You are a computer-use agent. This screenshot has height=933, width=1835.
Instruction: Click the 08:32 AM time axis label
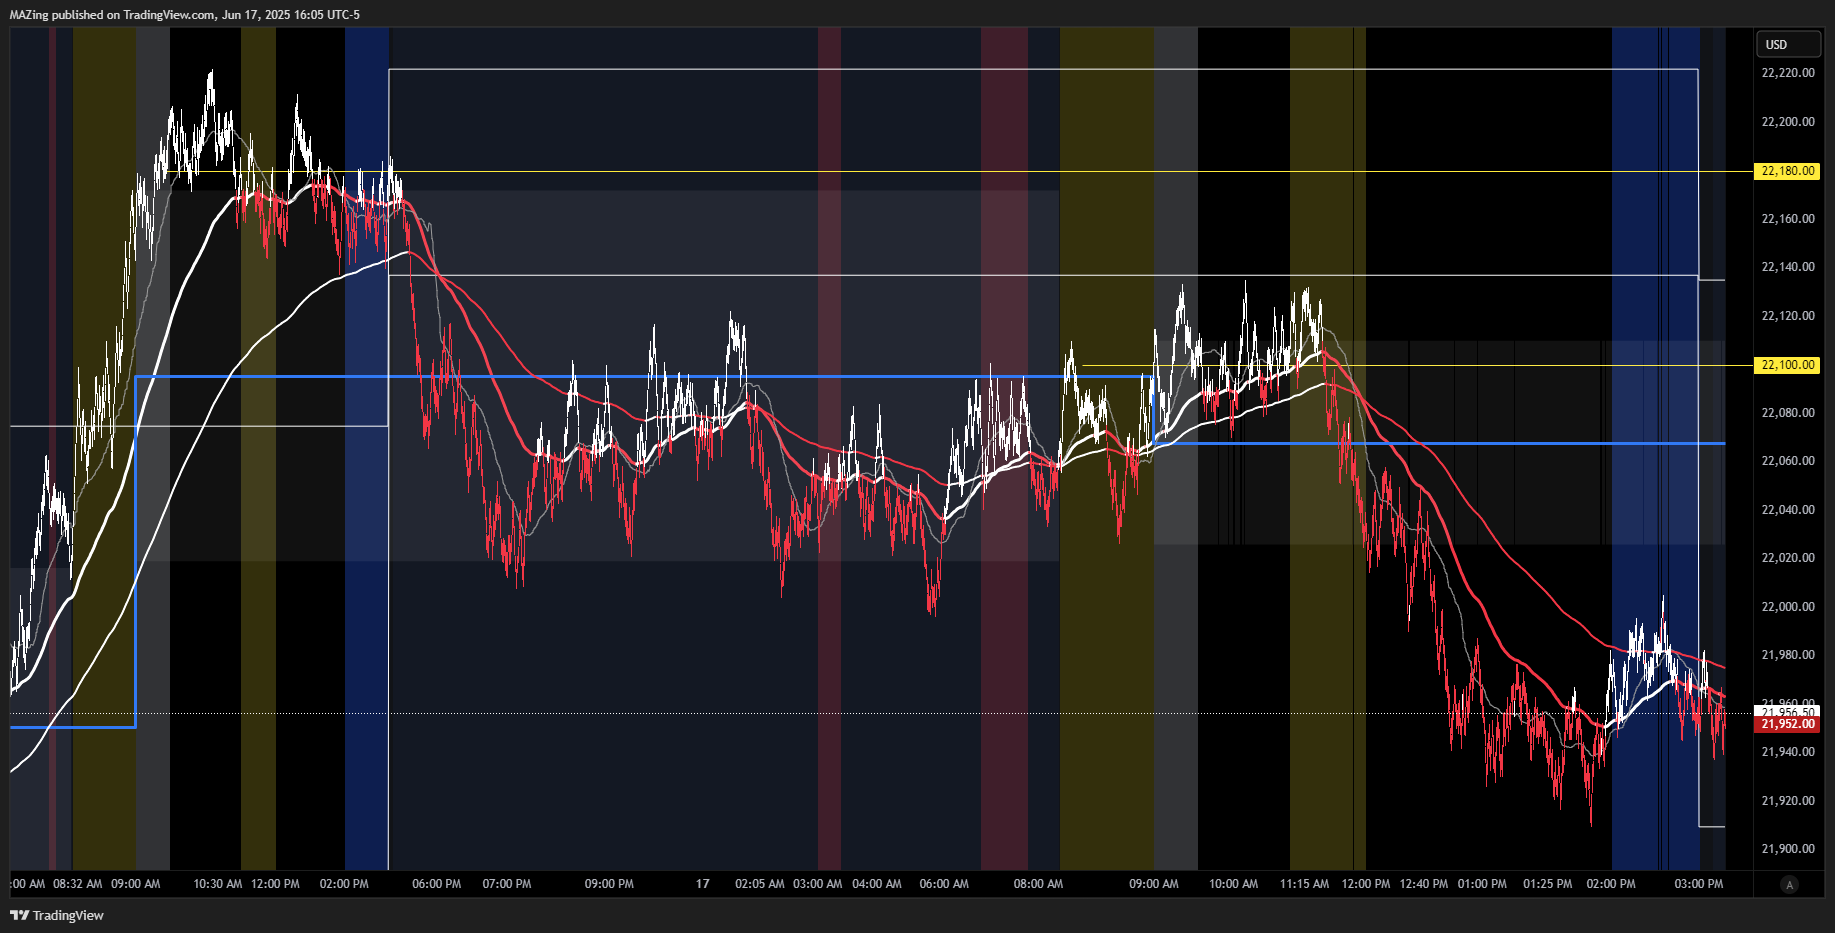(x=78, y=884)
